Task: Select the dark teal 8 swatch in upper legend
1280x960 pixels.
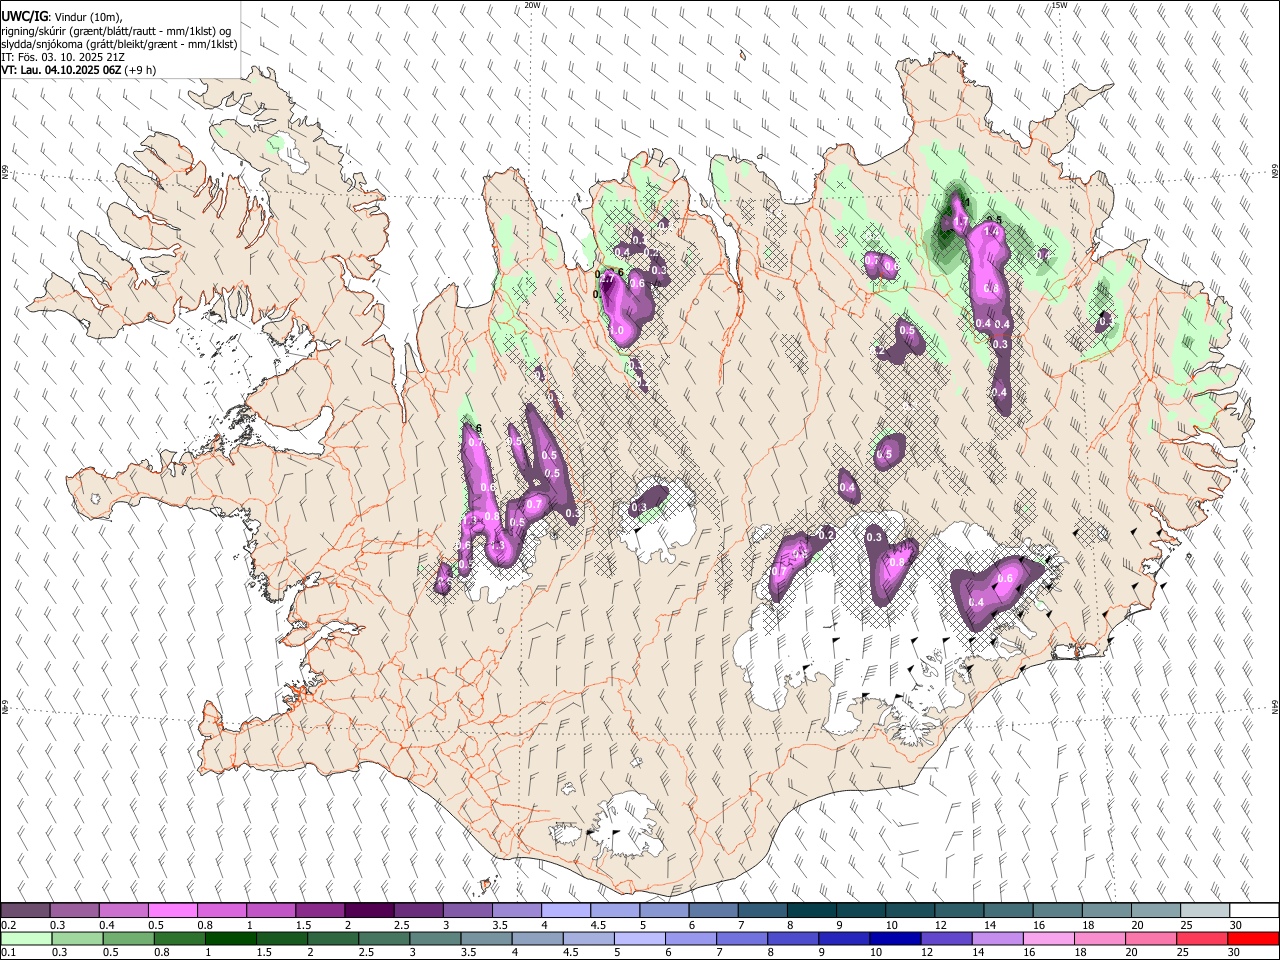Action: pos(812,911)
